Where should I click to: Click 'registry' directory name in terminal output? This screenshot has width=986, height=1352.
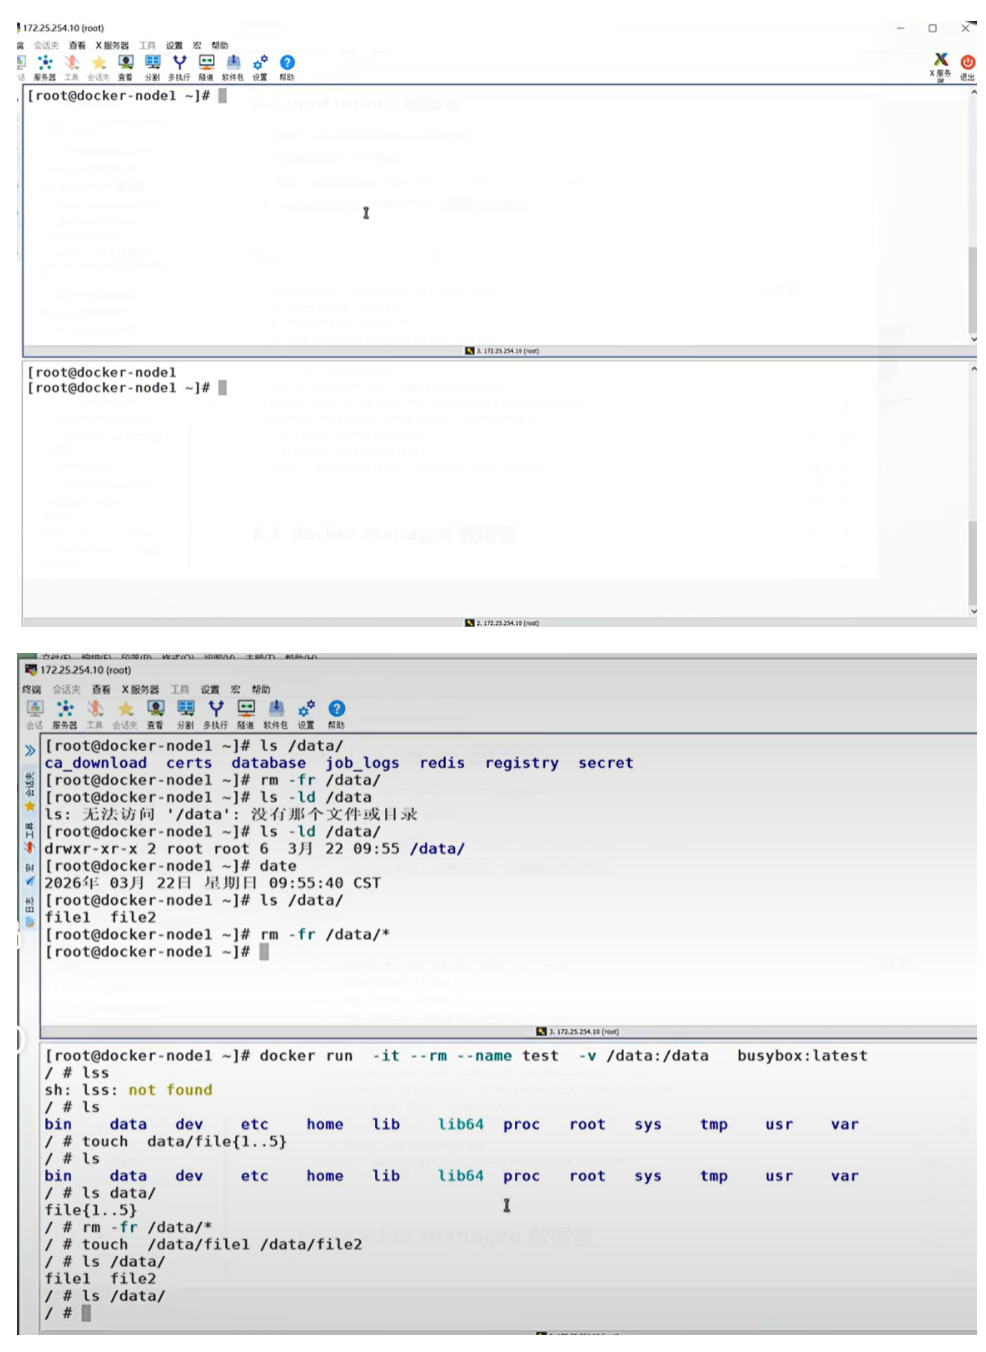[x=522, y=763]
